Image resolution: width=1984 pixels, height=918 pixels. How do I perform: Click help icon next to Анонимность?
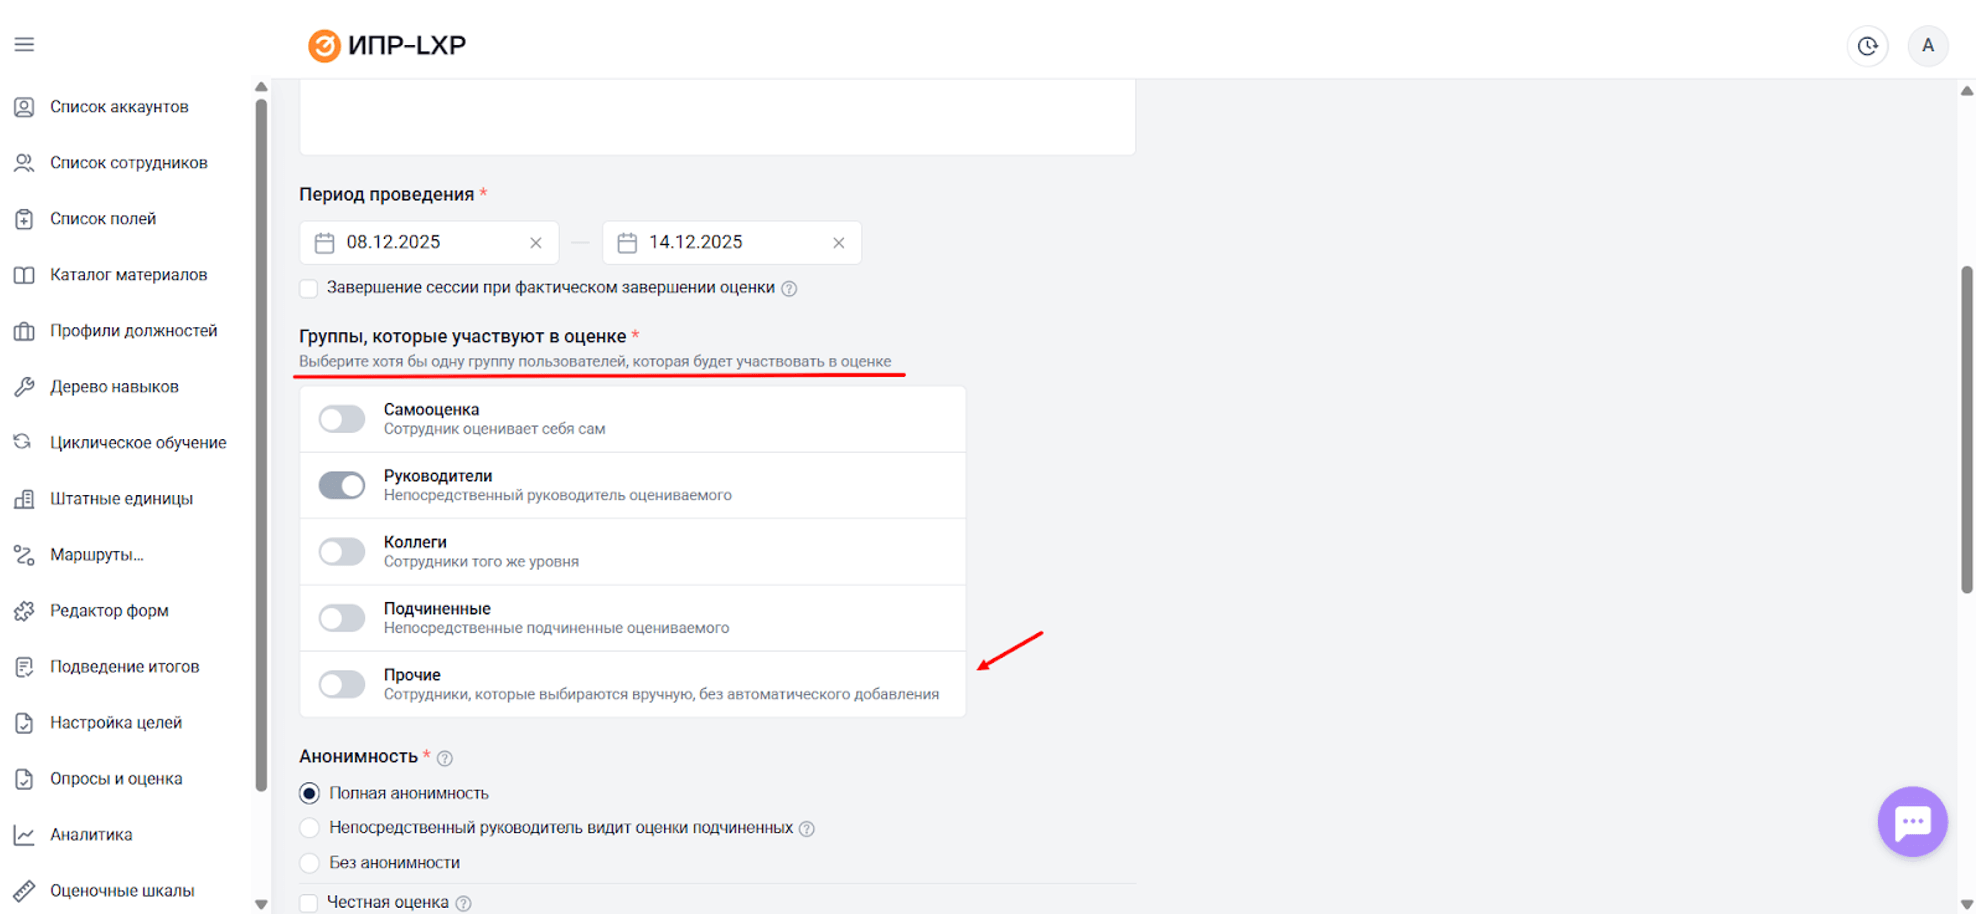[445, 759]
